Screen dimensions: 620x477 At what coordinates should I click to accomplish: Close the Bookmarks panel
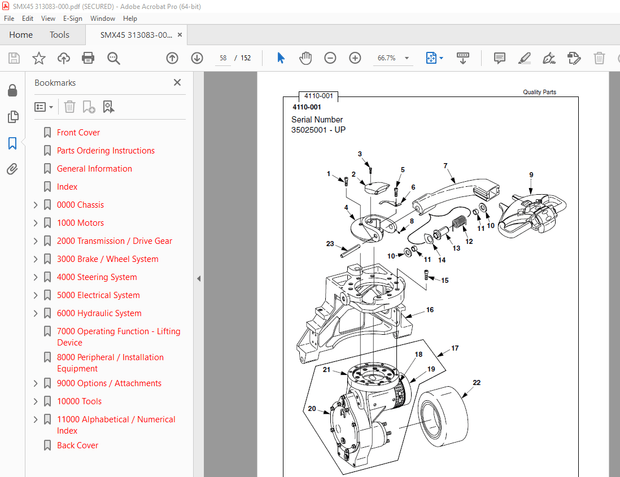(x=177, y=82)
